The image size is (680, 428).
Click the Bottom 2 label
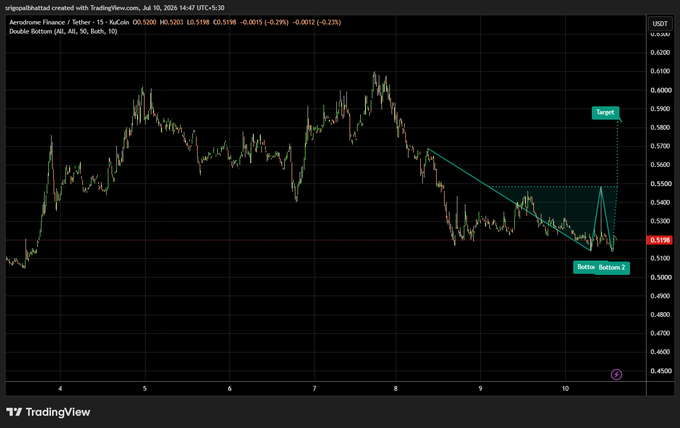612,268
